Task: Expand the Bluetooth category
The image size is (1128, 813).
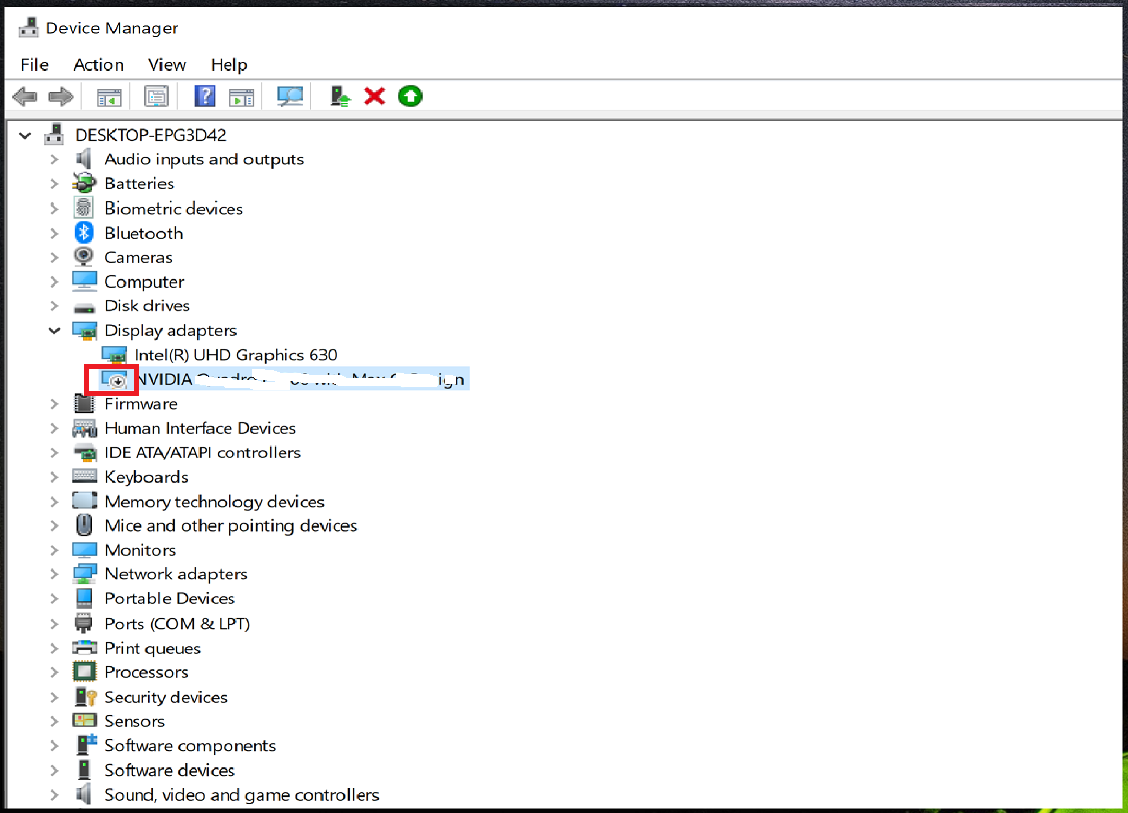Action: [55, 233]
